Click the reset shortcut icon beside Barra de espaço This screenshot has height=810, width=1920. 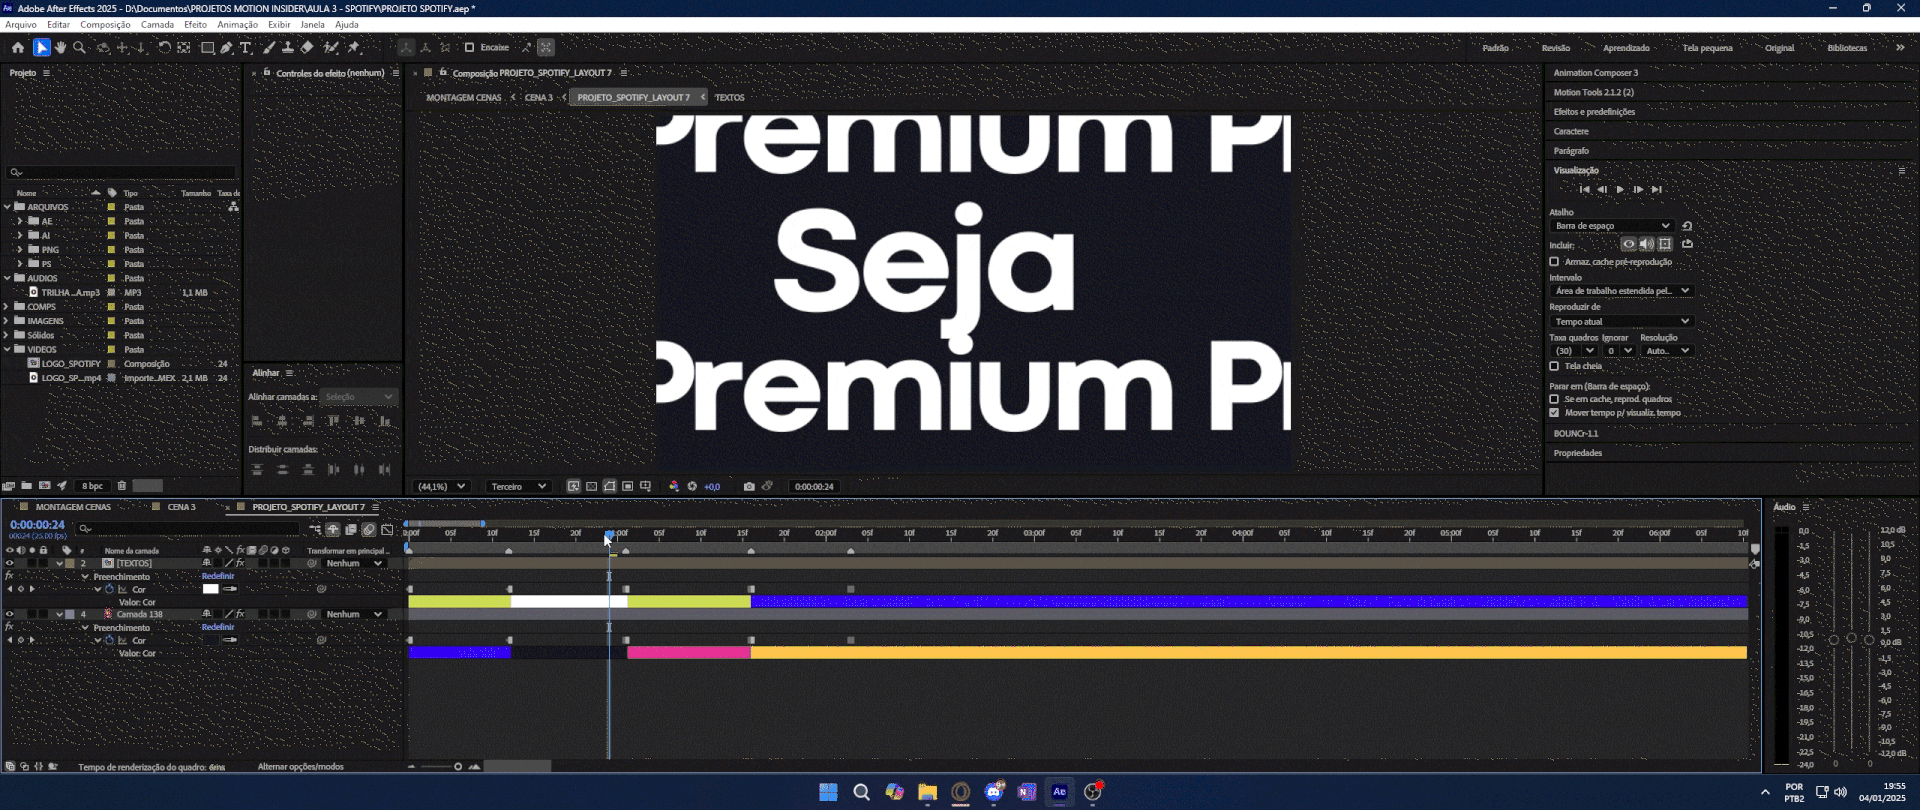(x=1687, y=226)
